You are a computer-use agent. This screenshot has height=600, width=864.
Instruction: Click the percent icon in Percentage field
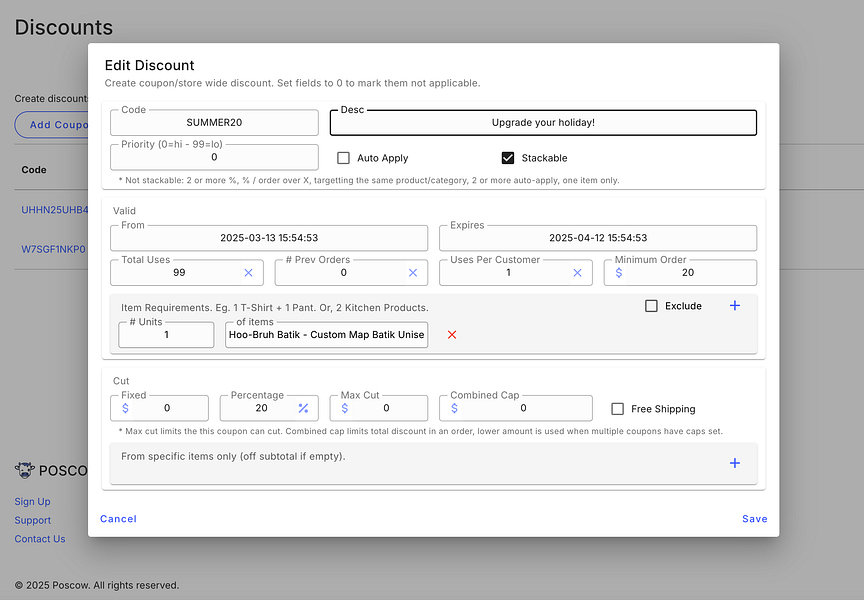coord(303,408)
